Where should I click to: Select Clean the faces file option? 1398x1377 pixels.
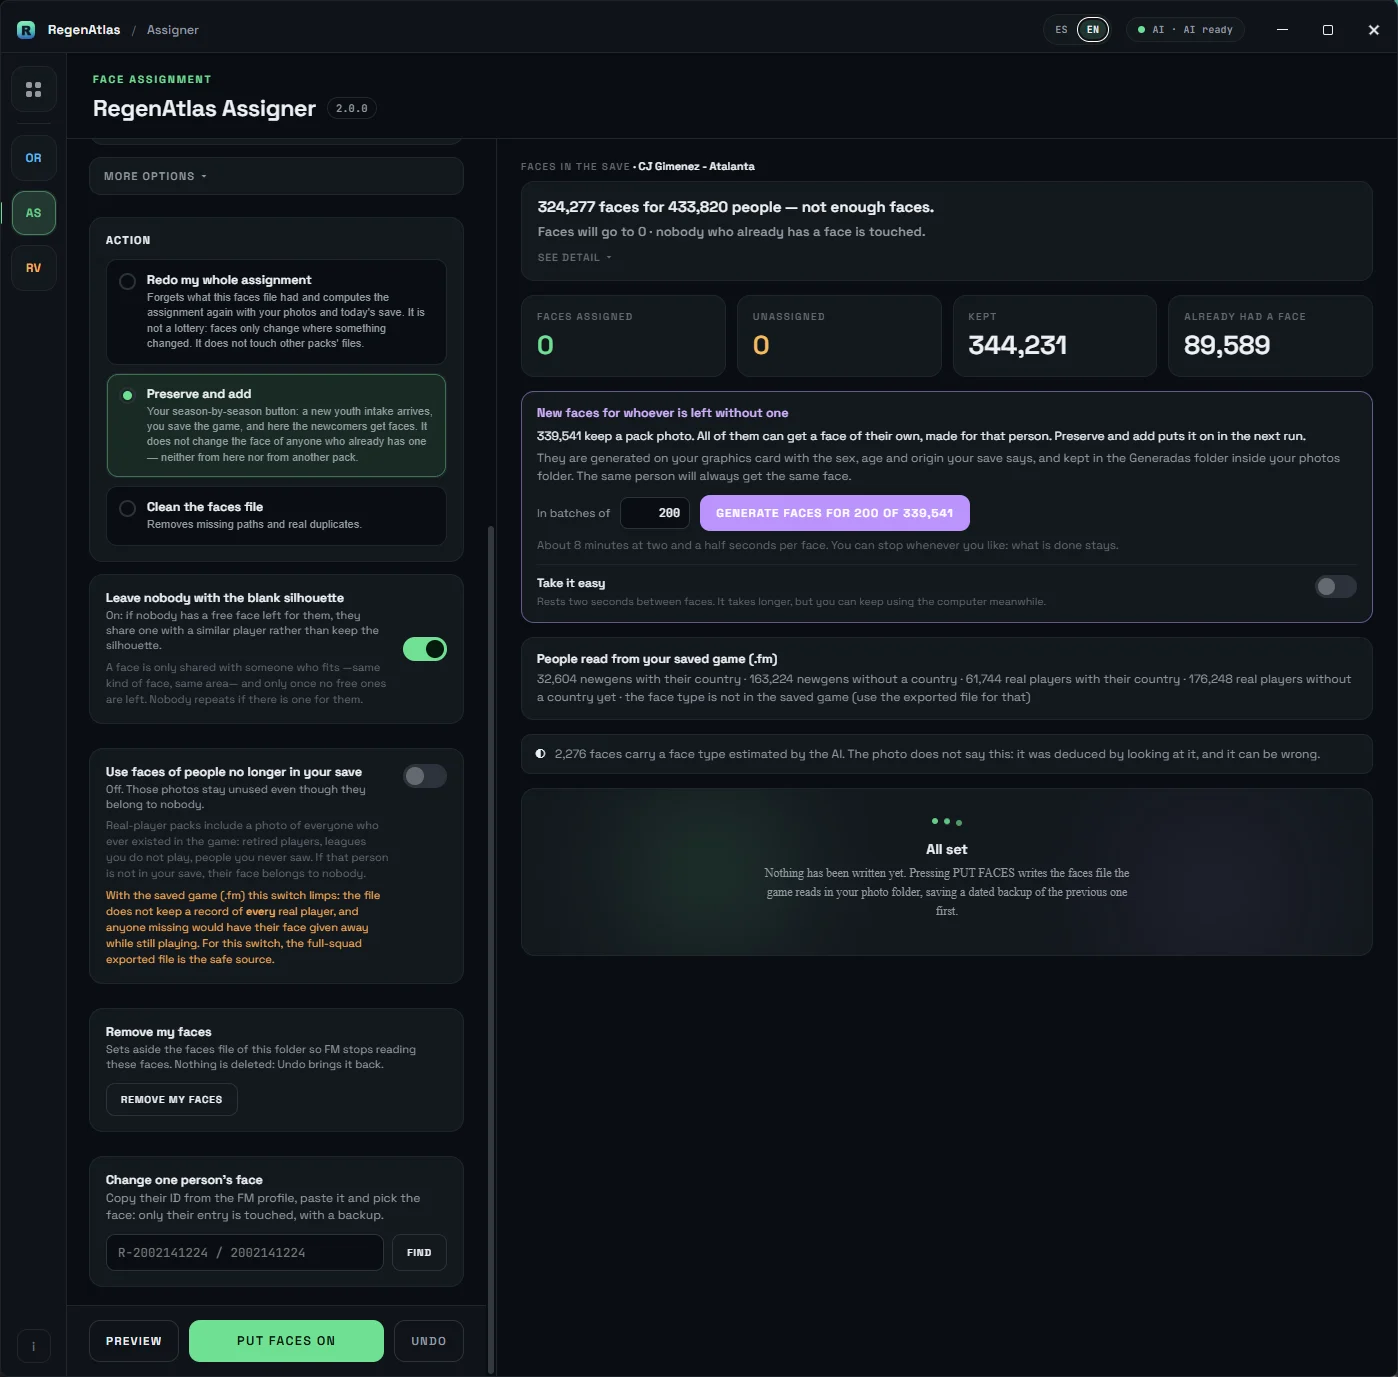pyautogui.click(x=276, y=516)
